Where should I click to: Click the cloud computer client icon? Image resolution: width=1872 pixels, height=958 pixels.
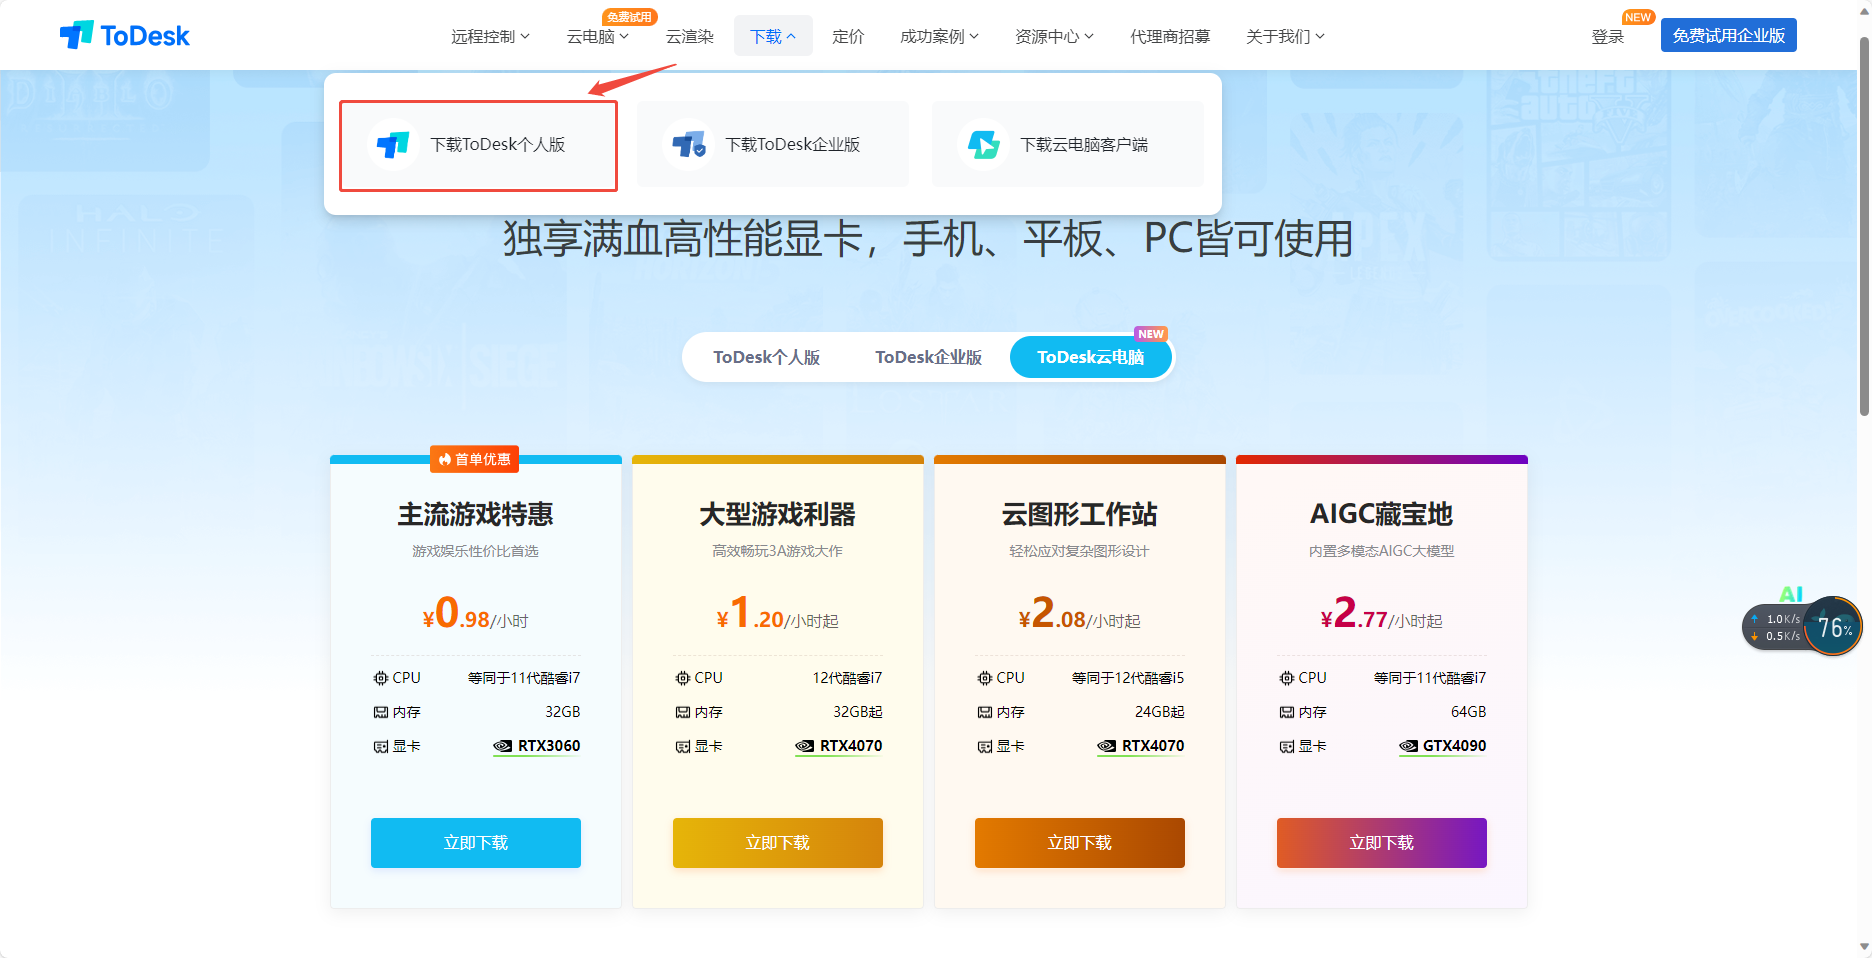[x=984, y=145]
